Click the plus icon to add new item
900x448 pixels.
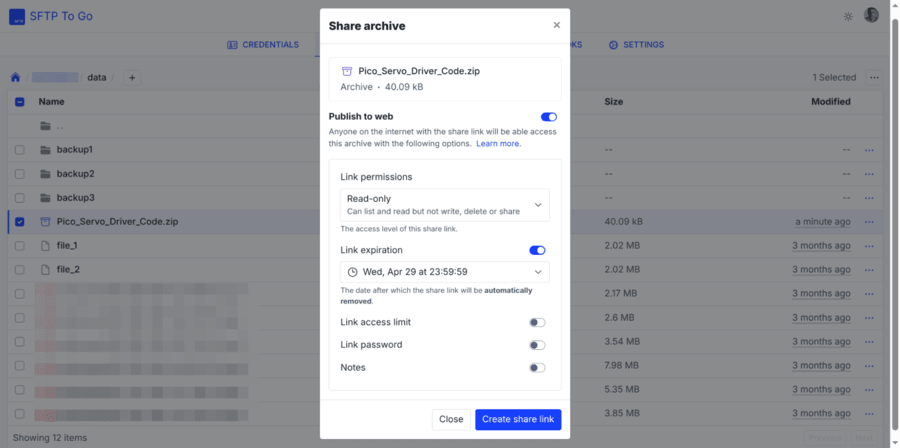(132, 77)
